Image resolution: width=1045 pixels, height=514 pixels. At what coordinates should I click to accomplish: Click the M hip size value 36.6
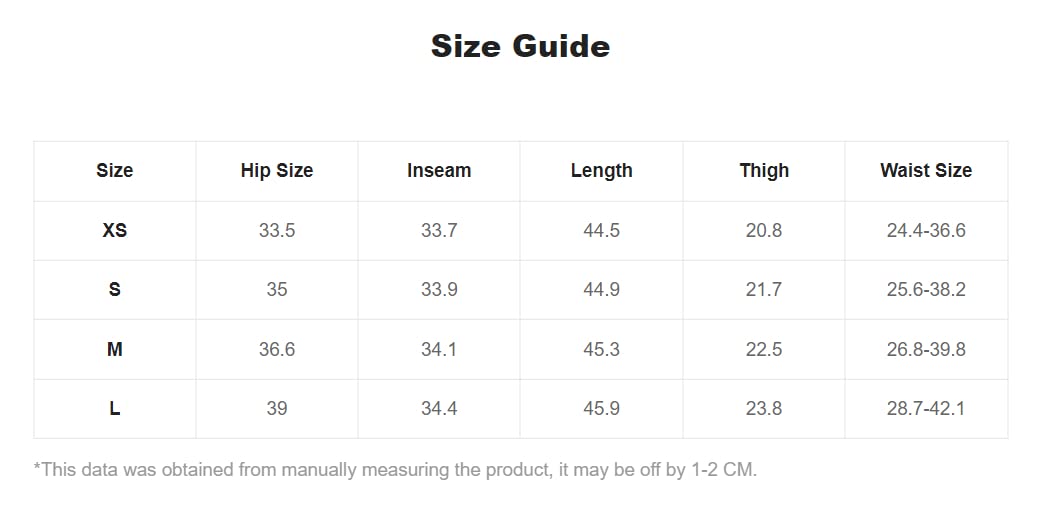point(277,349)
